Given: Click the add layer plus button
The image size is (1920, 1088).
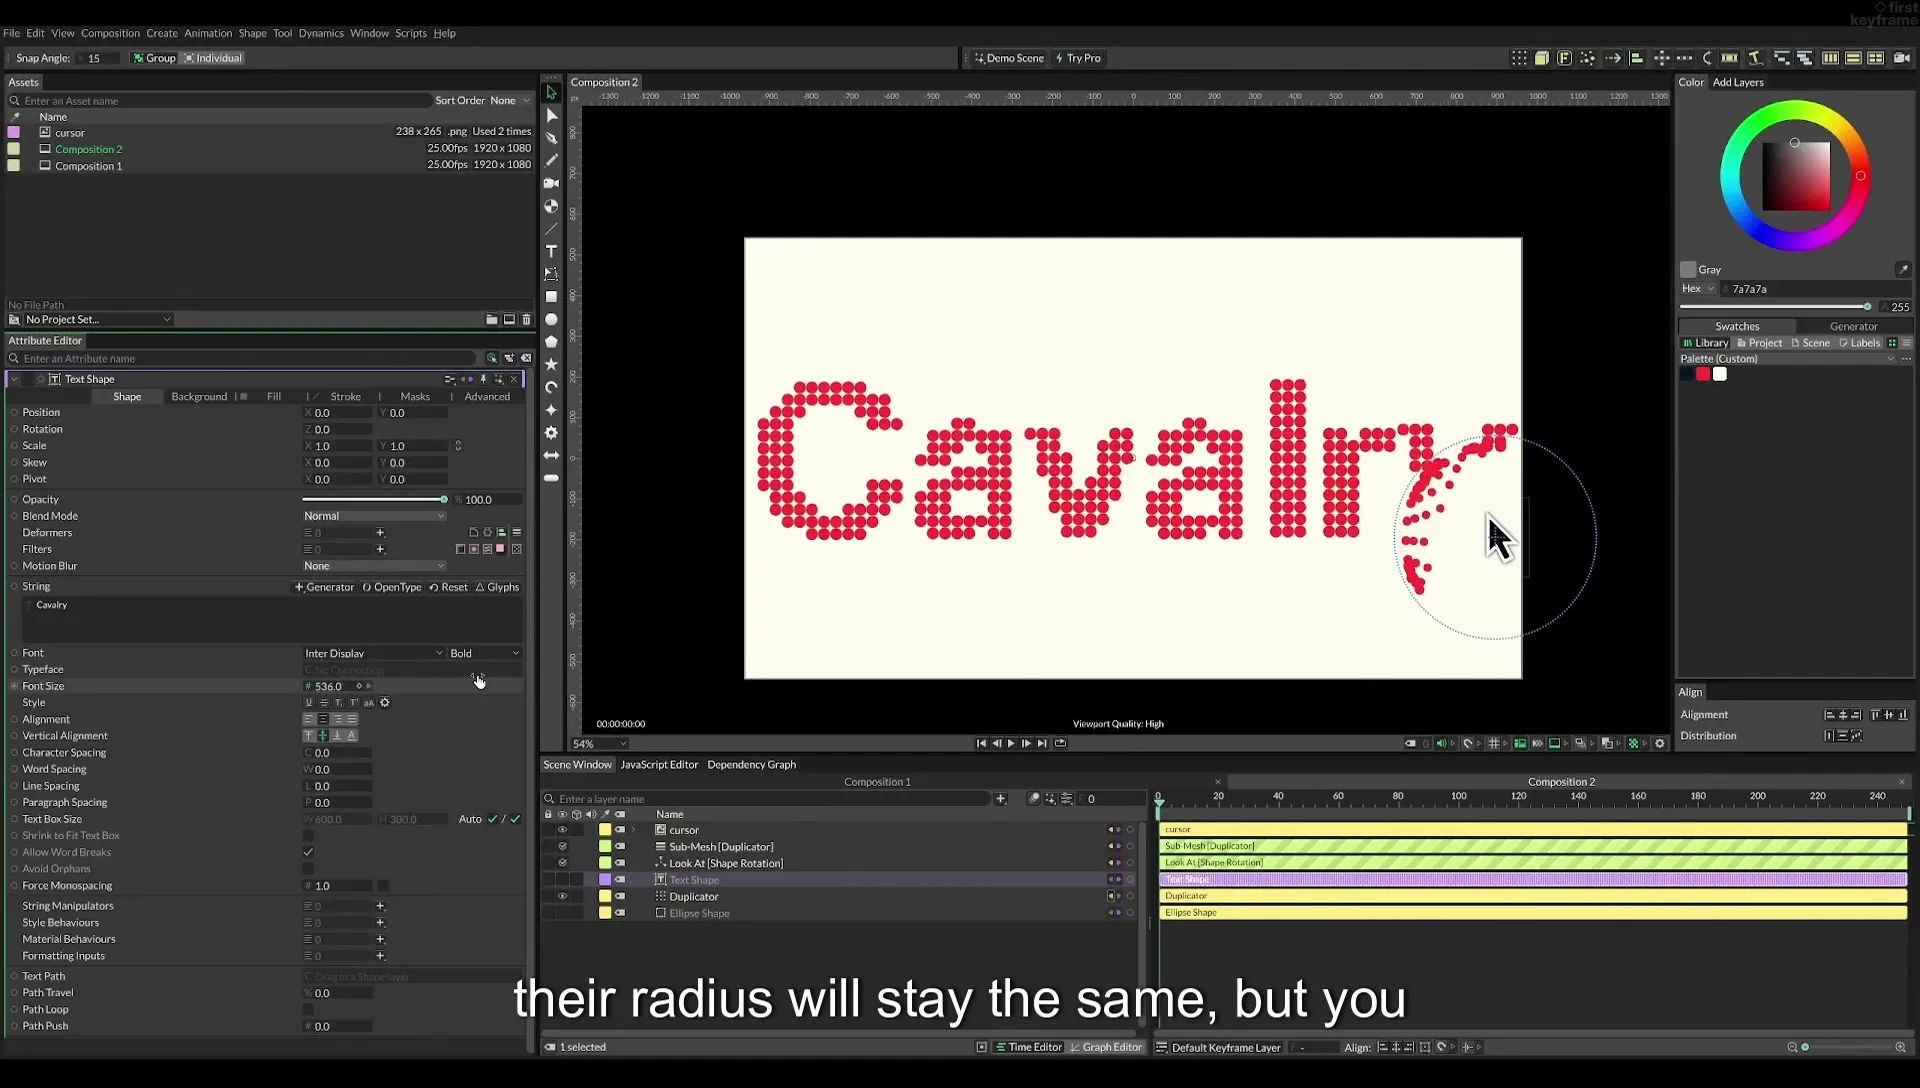Looking at the screenshot, I should pos(1000,799).
